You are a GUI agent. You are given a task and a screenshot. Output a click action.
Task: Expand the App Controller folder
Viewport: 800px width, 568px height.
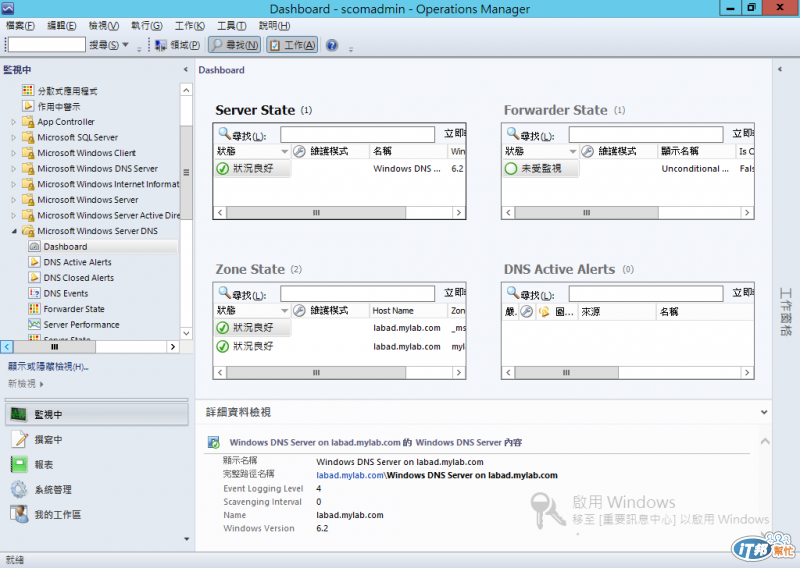point(14,122)
